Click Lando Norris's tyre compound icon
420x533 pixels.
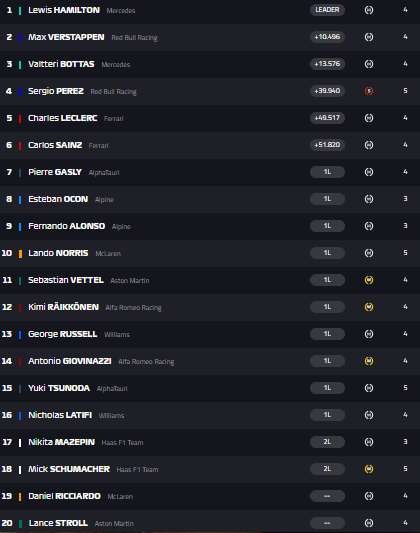(369, 253)
